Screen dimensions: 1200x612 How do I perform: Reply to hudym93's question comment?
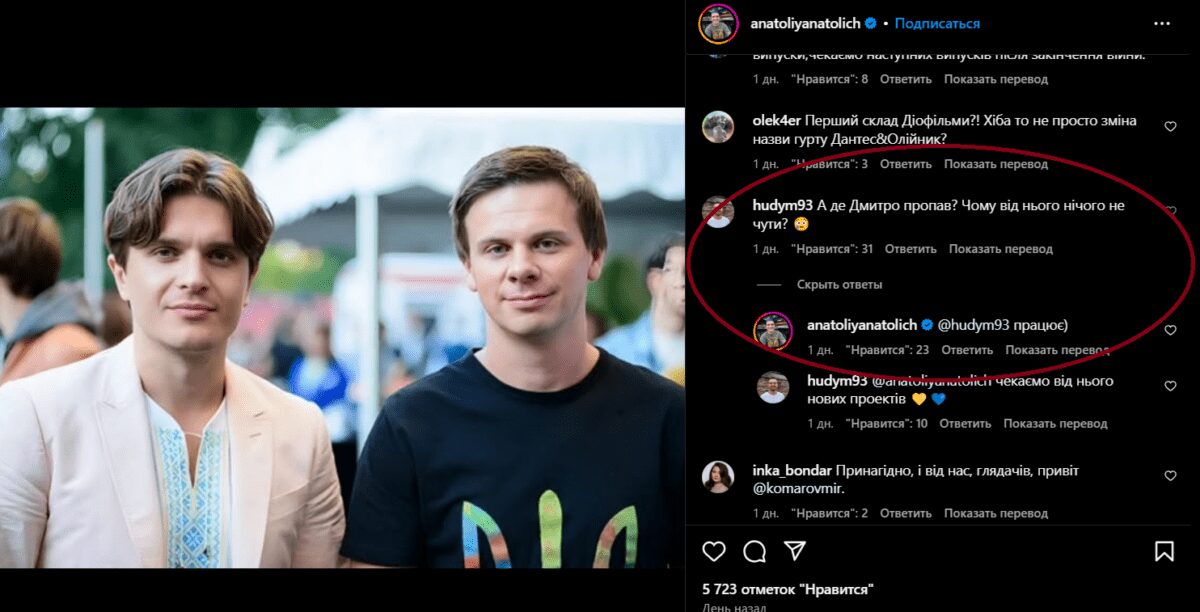tap(910, 249)
